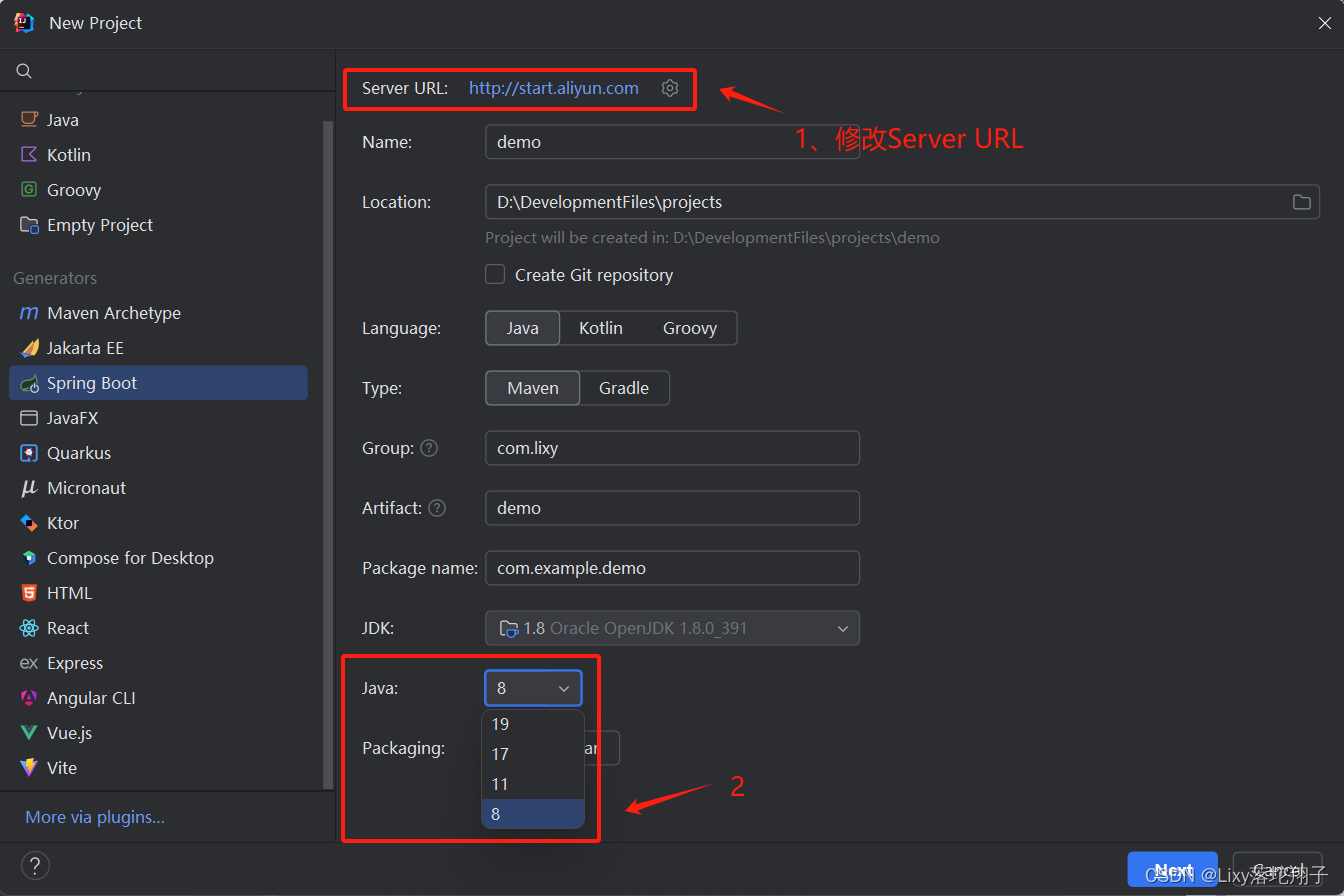This screenshot has width=1344, height=896.
Task: Pick Java version 19
Action: [533, 724]
